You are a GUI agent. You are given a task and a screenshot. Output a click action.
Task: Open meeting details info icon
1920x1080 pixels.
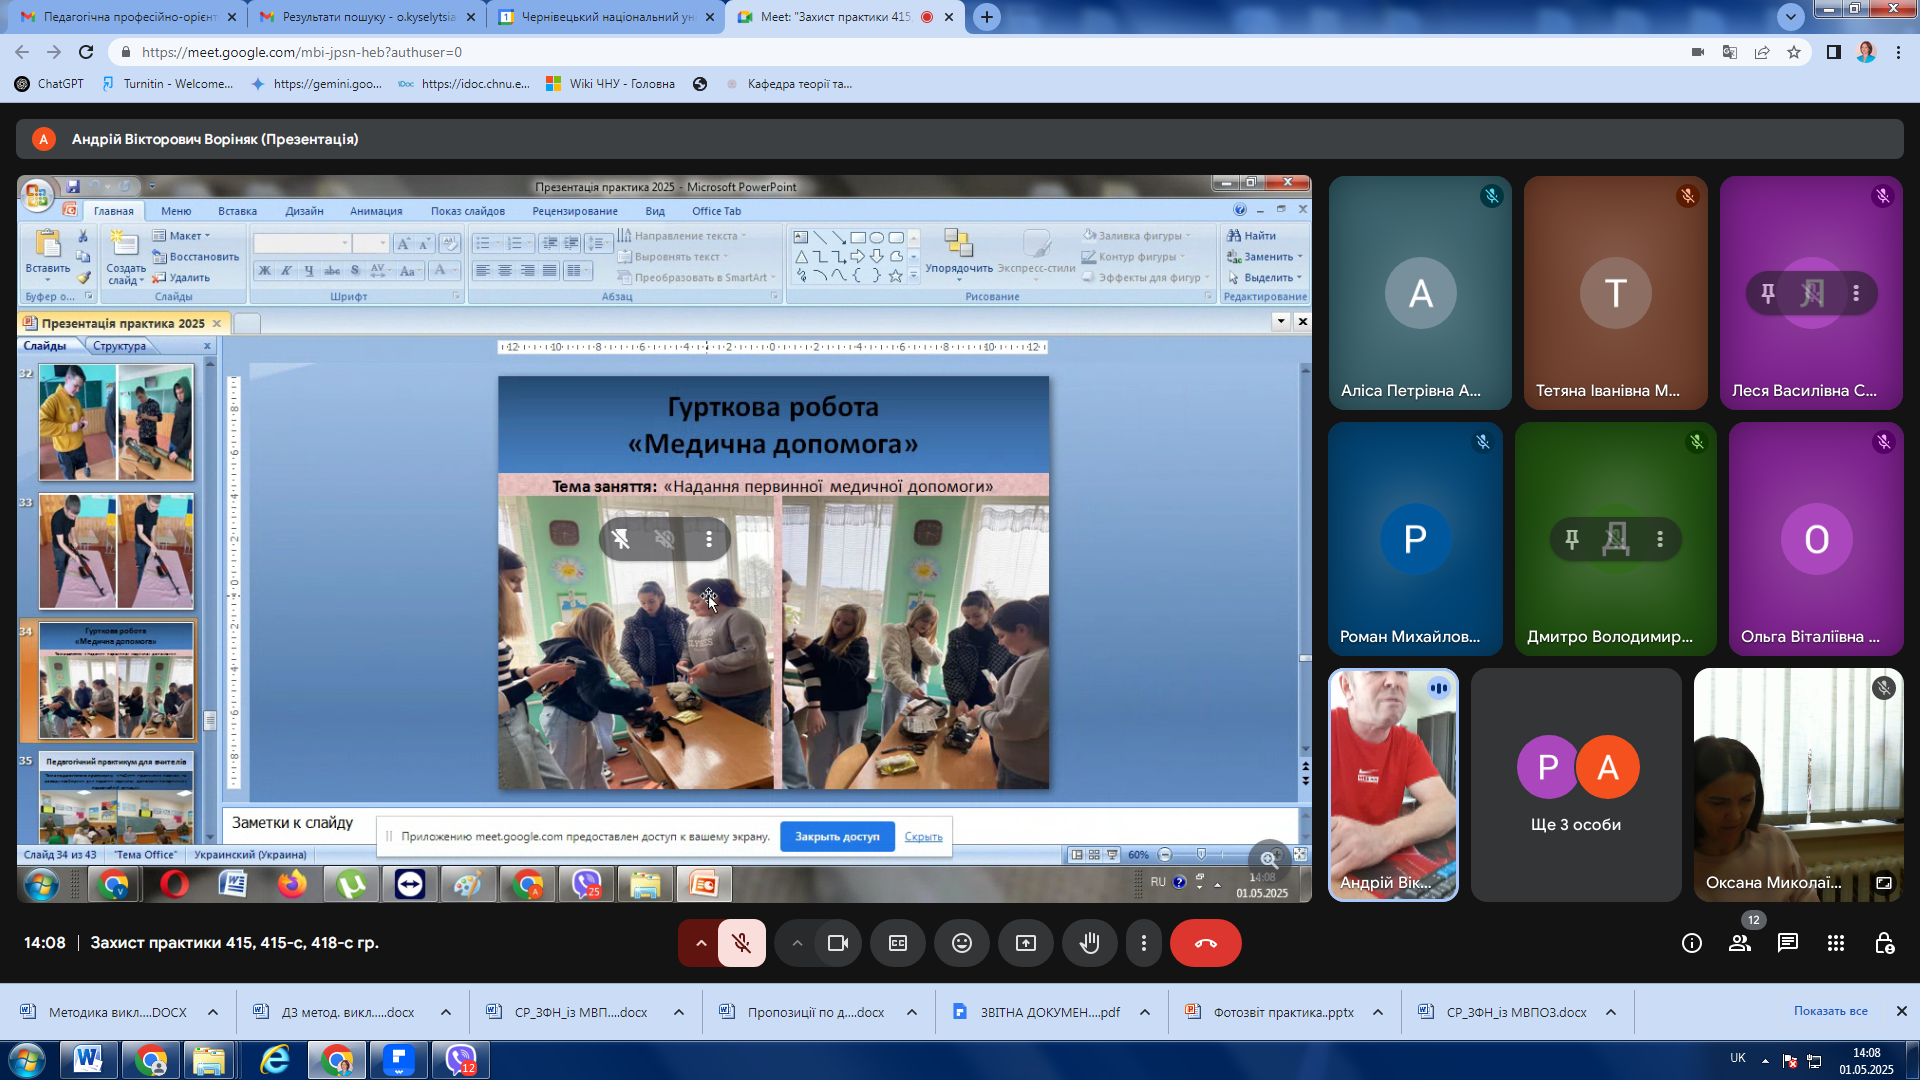(x=1692, y=943)
